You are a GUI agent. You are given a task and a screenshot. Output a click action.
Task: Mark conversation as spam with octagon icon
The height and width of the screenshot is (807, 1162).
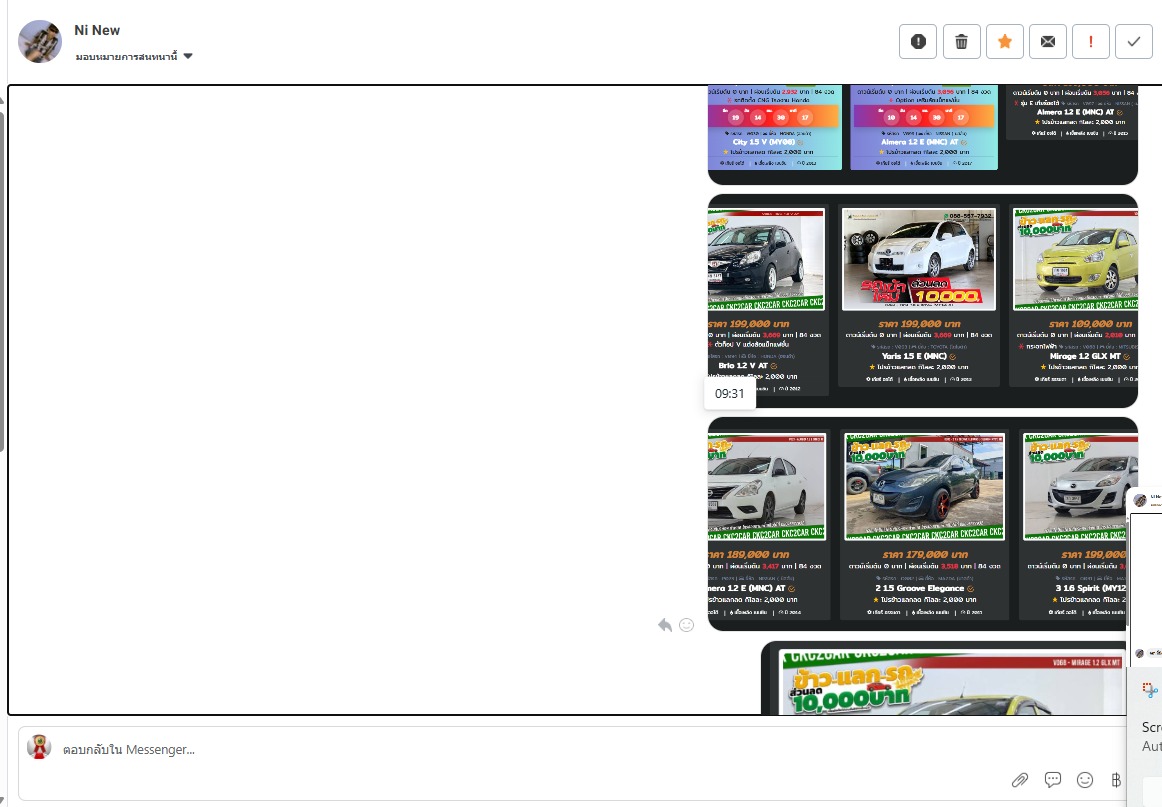(x=918, y=41)
